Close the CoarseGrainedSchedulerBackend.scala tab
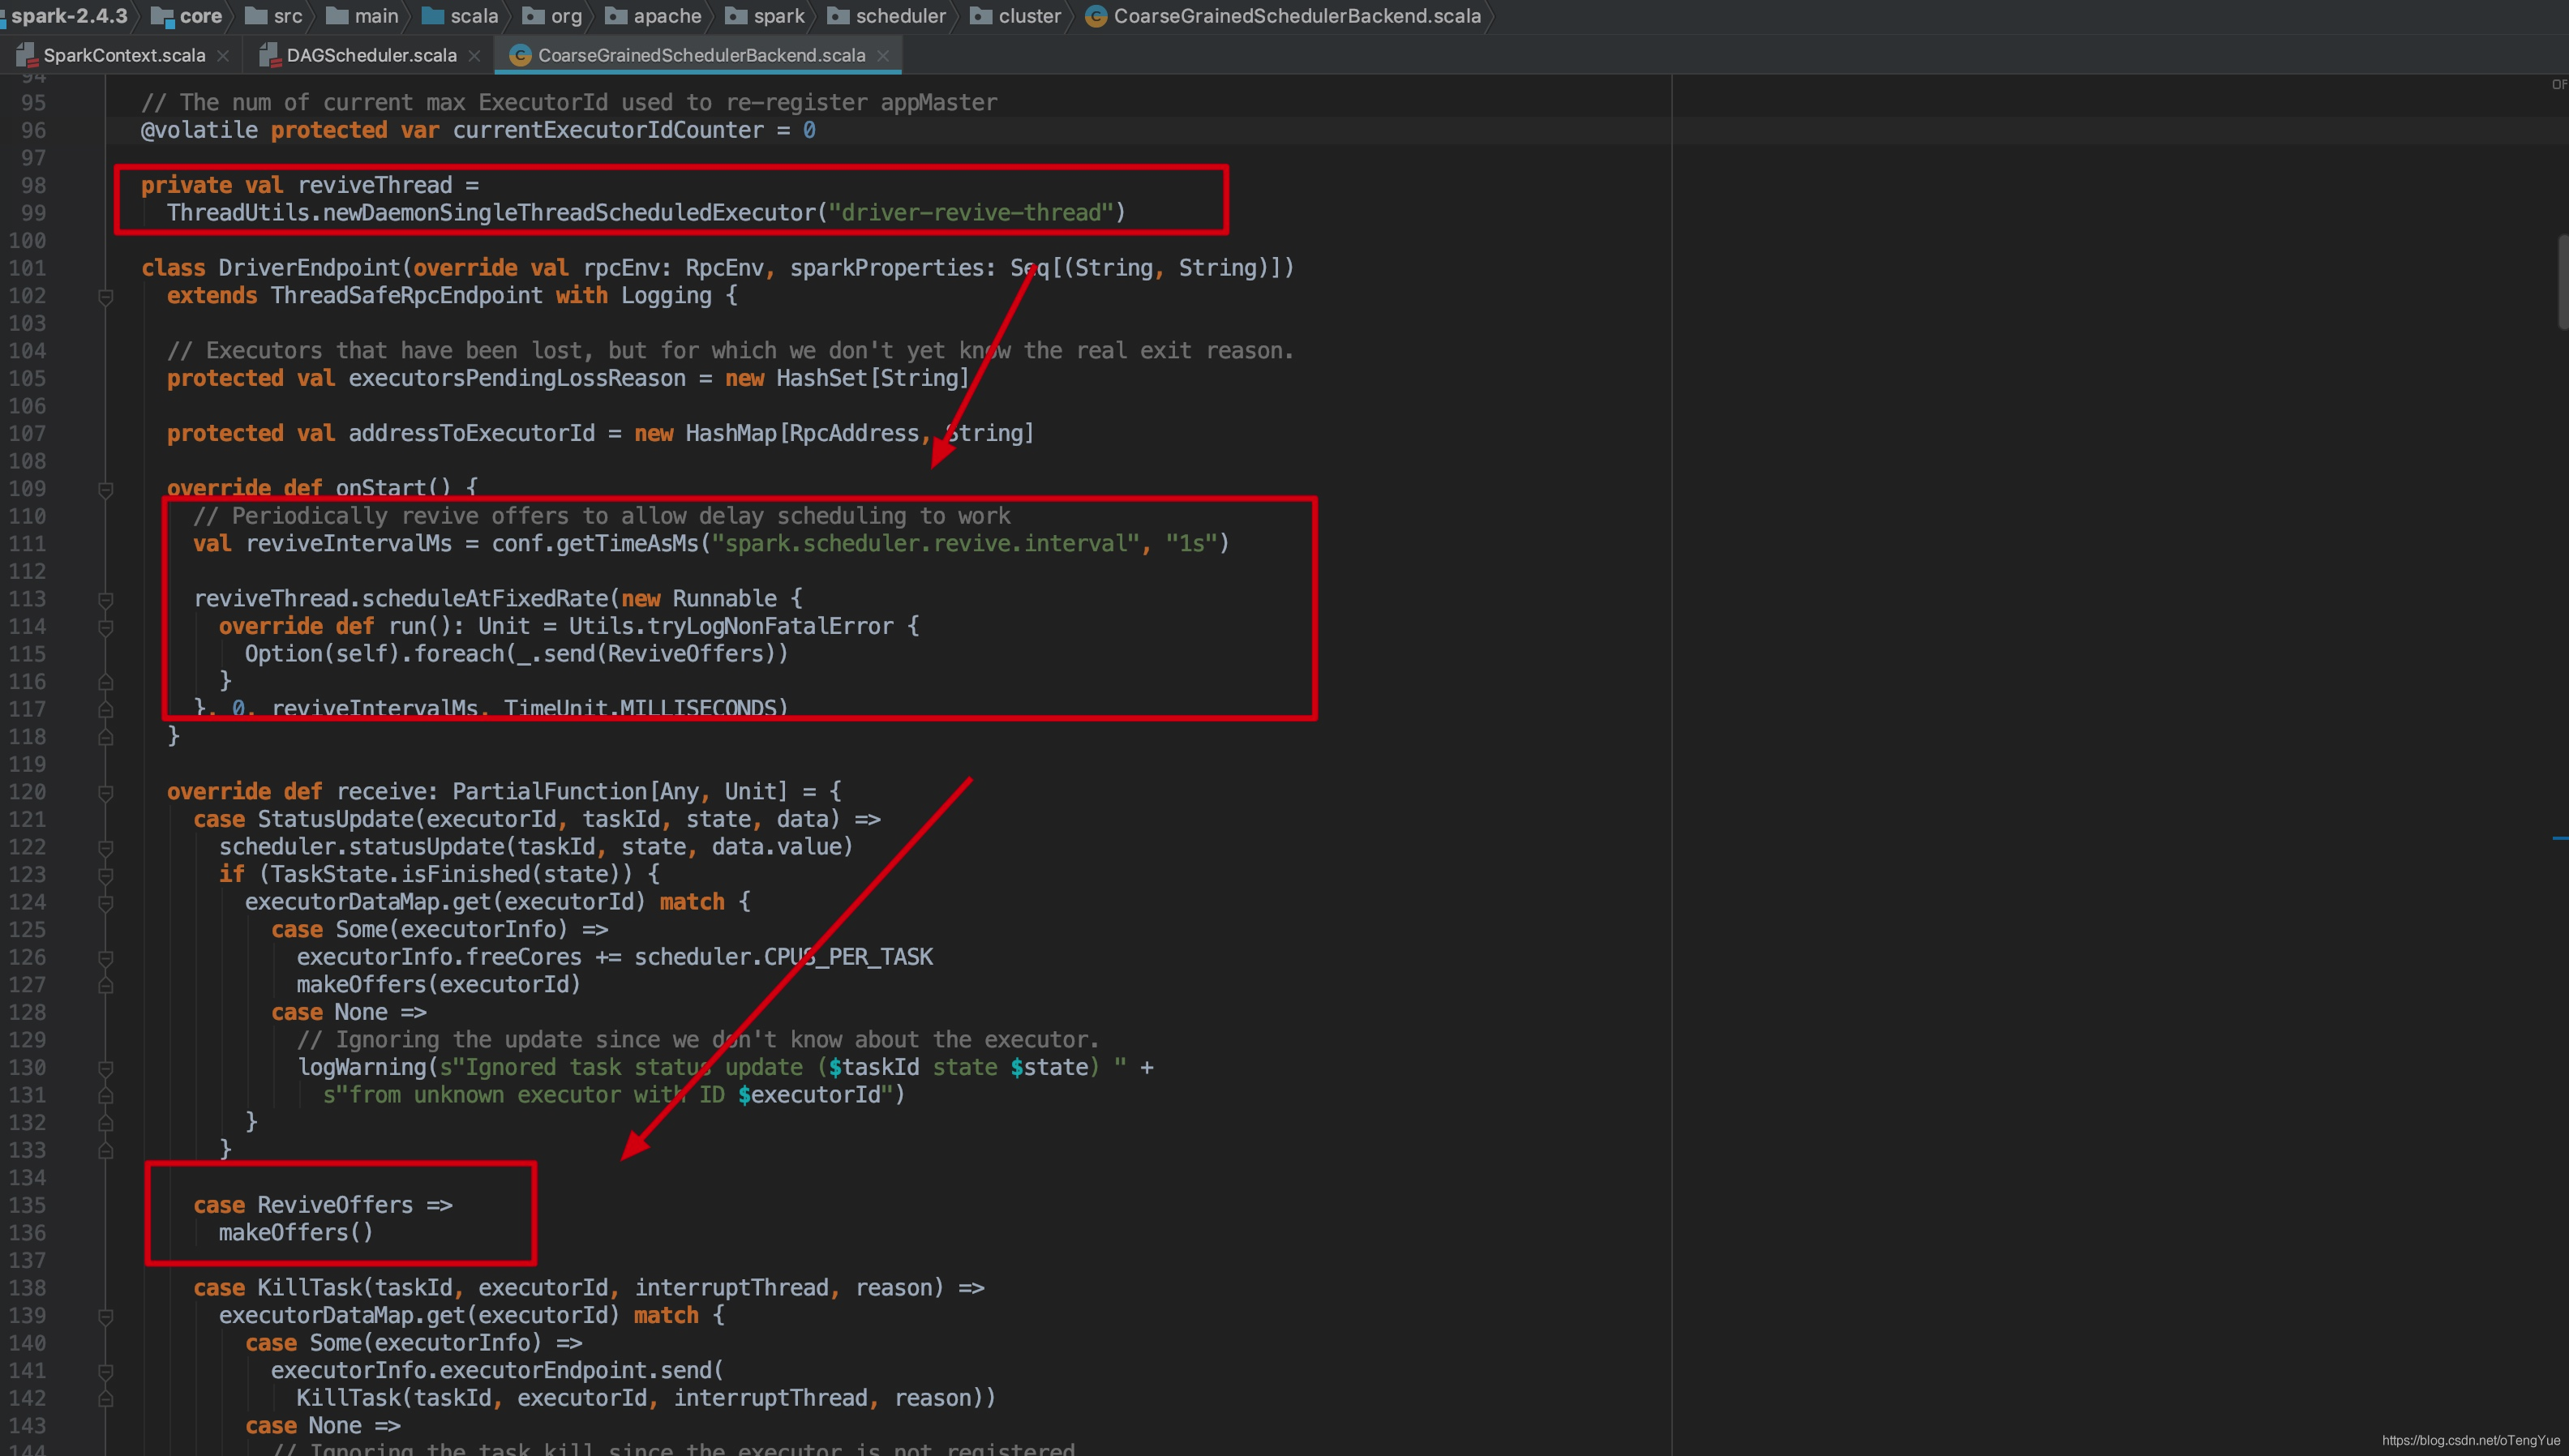The width and height of the screenshot is (2569, 1456). tap(883, 56)
